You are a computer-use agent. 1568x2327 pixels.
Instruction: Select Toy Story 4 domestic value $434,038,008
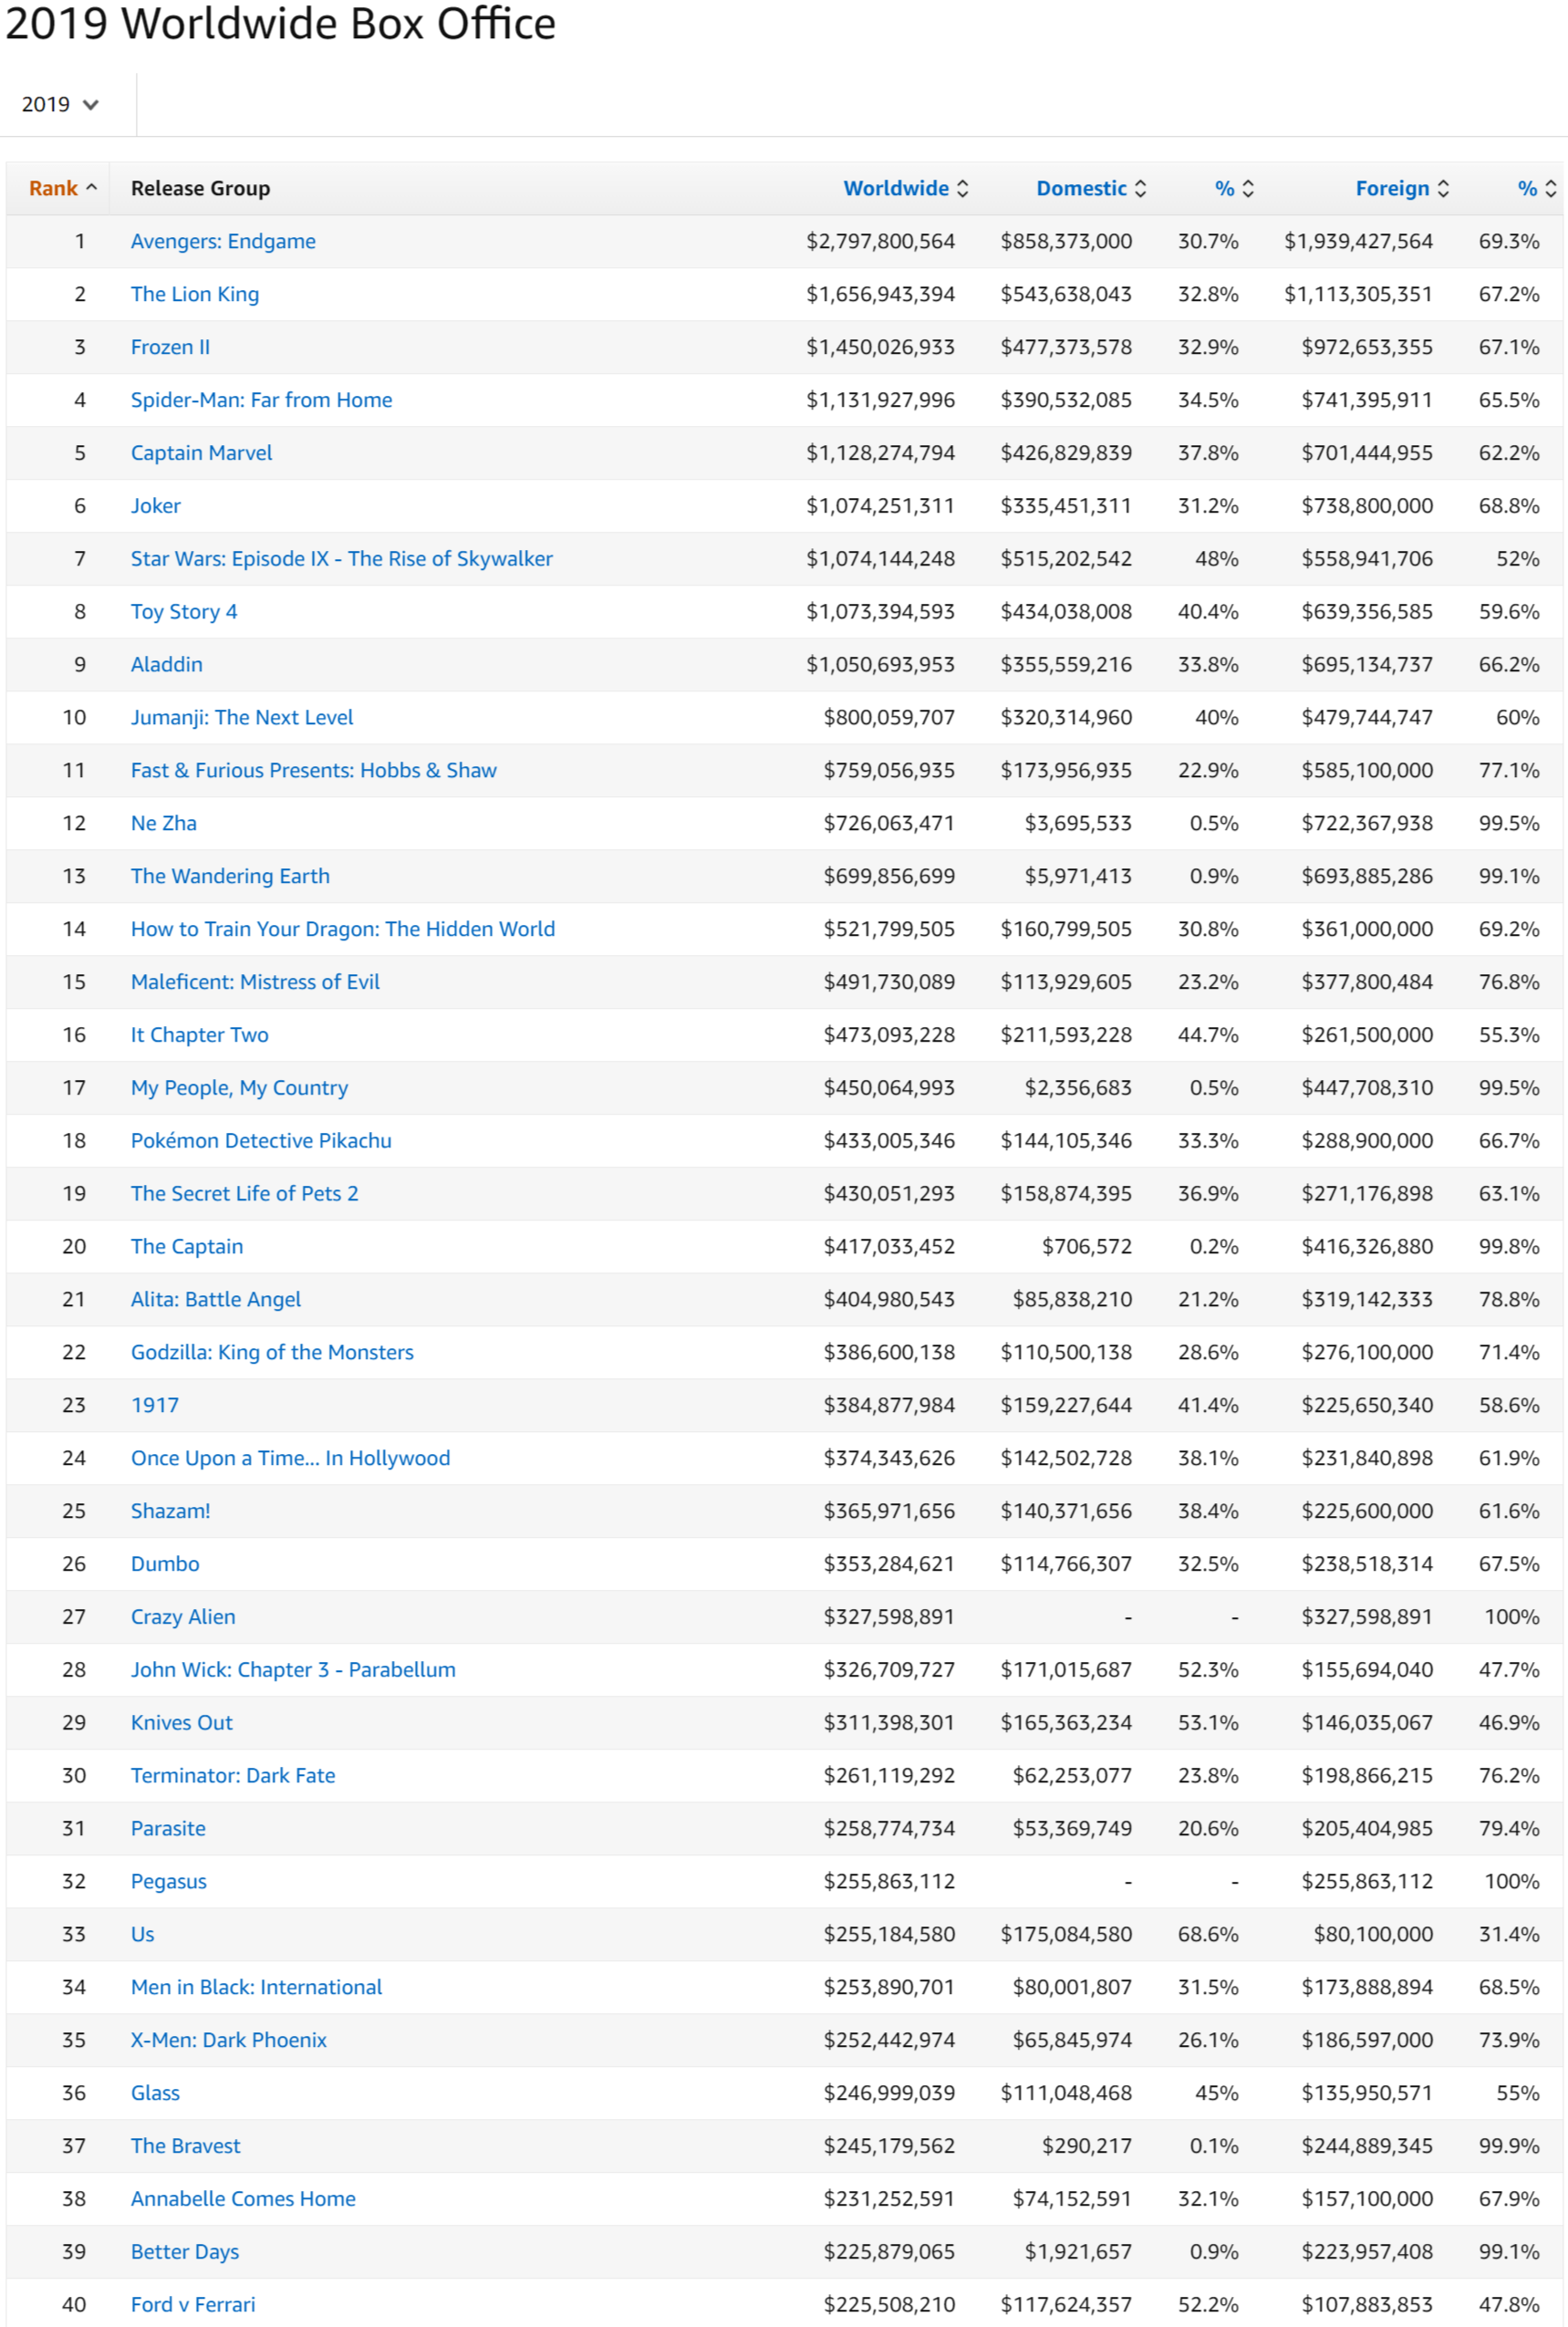1066,612
